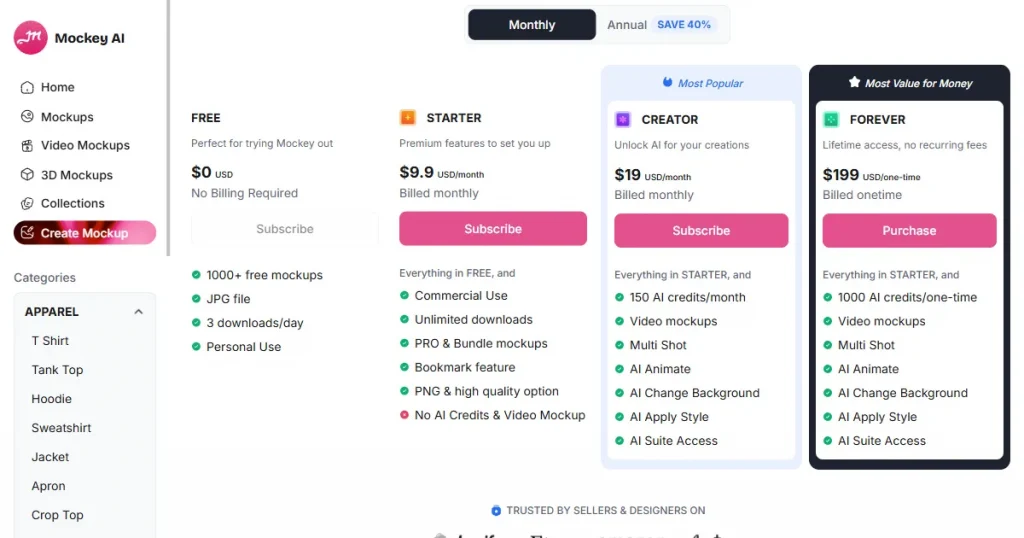Click the Create Mockup button
Screen dimensions: 1024x538
click(85, 233)
